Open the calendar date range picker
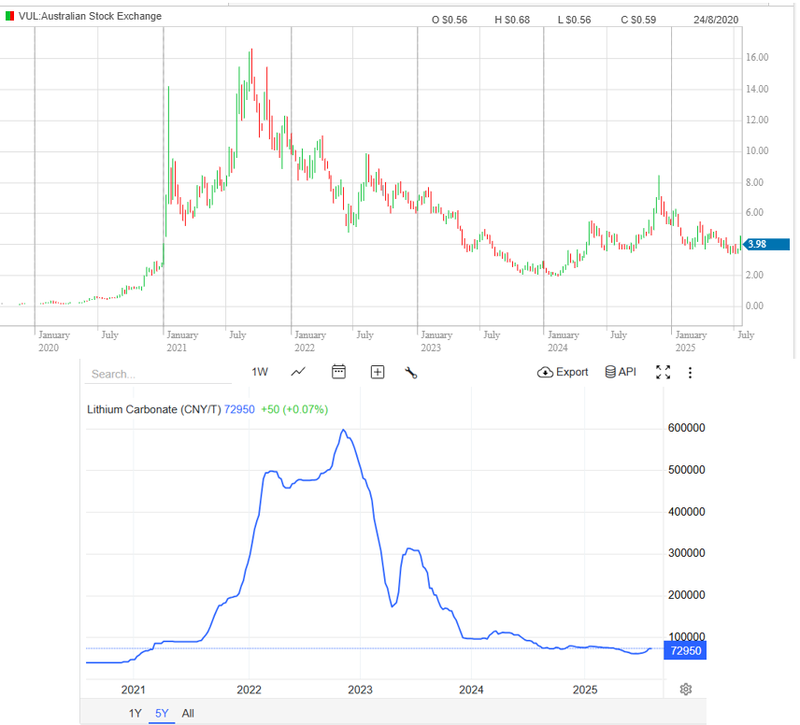The image size is (800, 725). coord(339,372)
